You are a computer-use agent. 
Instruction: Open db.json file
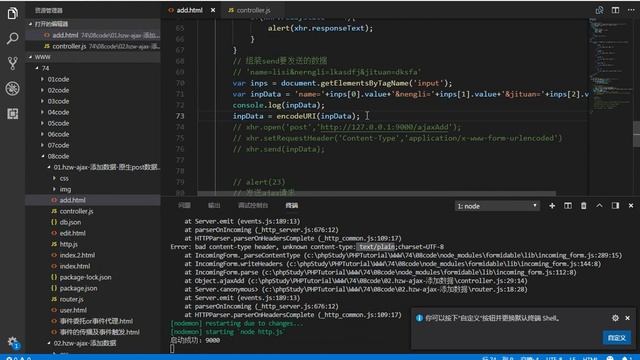[93, 222]
